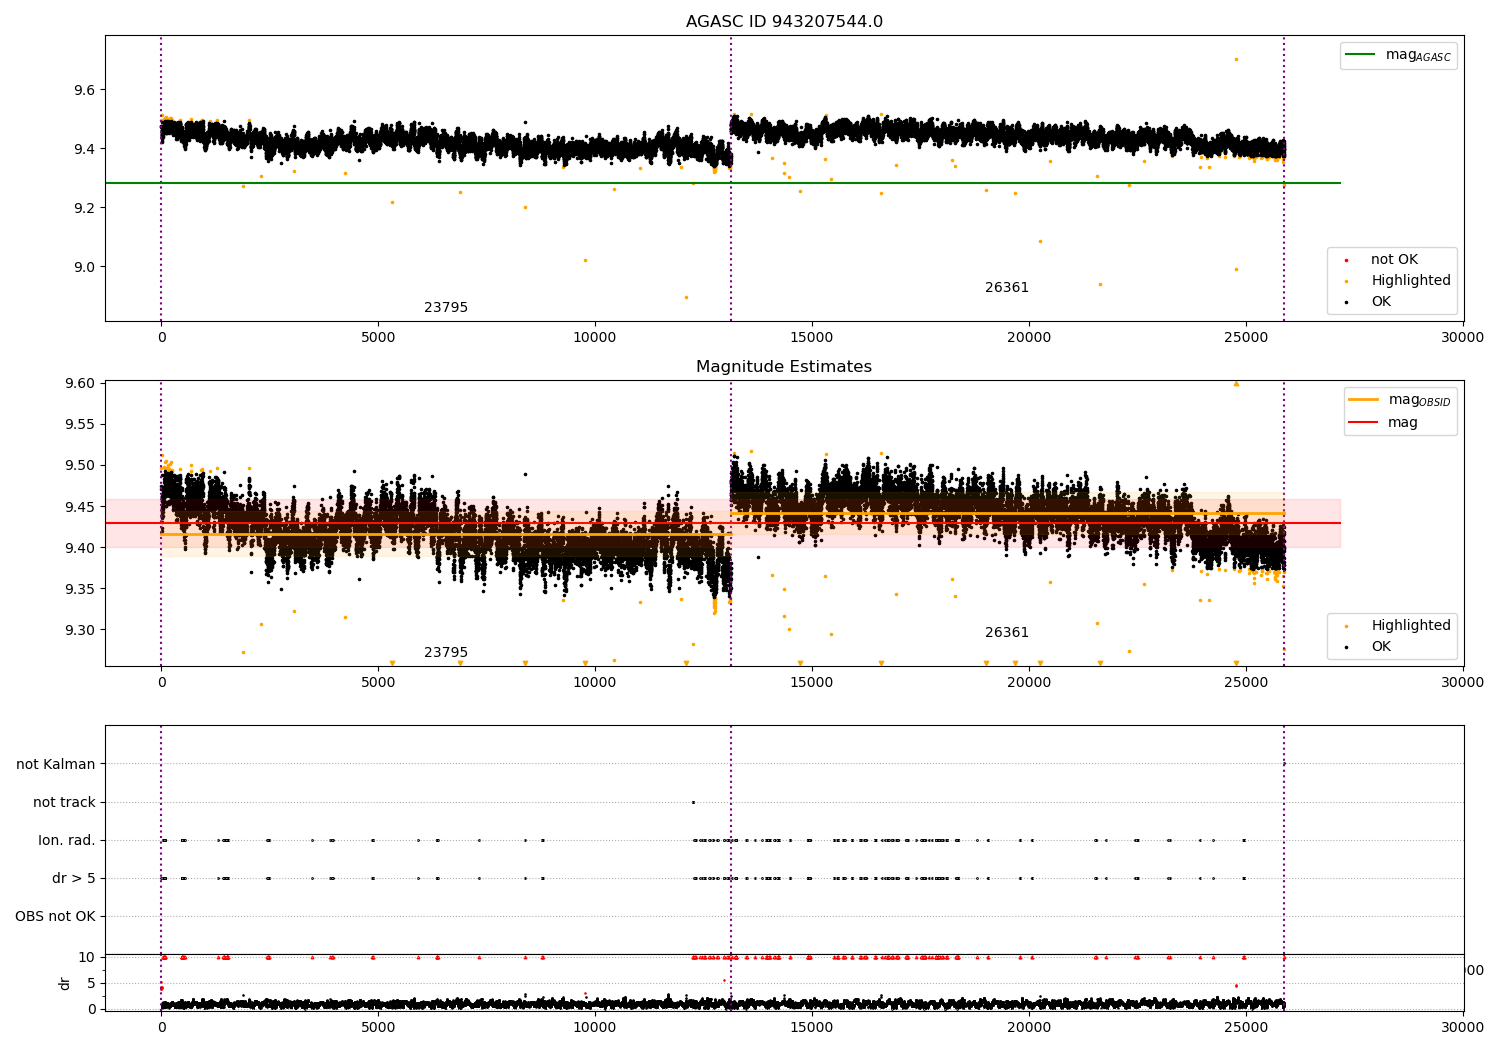Click the red mag horizontal line in middle plot
The image size is (1500, 1050).
[722, 523]
